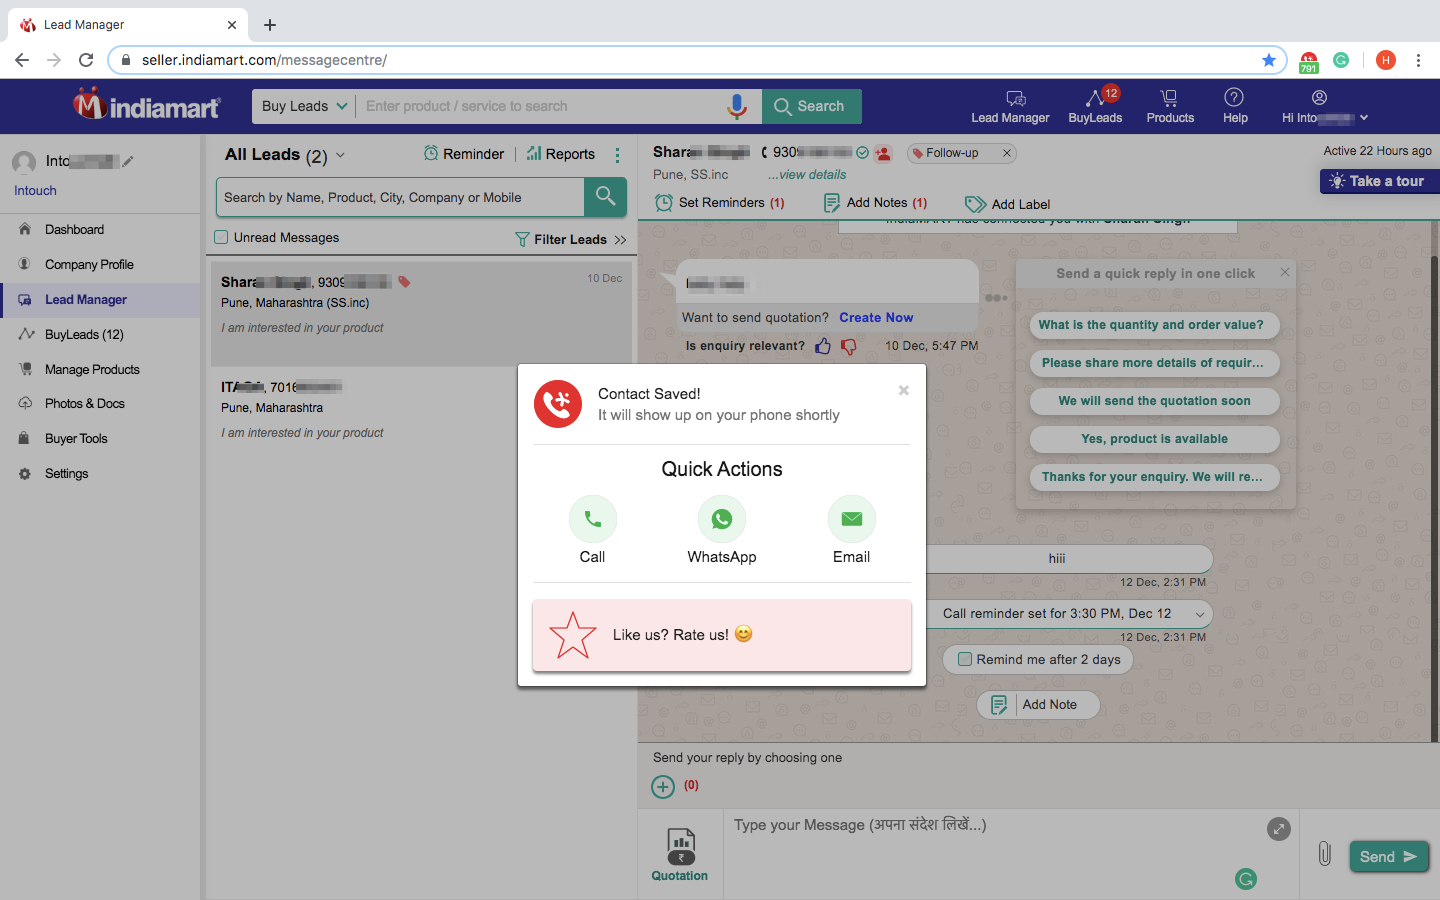Open the three-dot more options menu

coord(617,155)
